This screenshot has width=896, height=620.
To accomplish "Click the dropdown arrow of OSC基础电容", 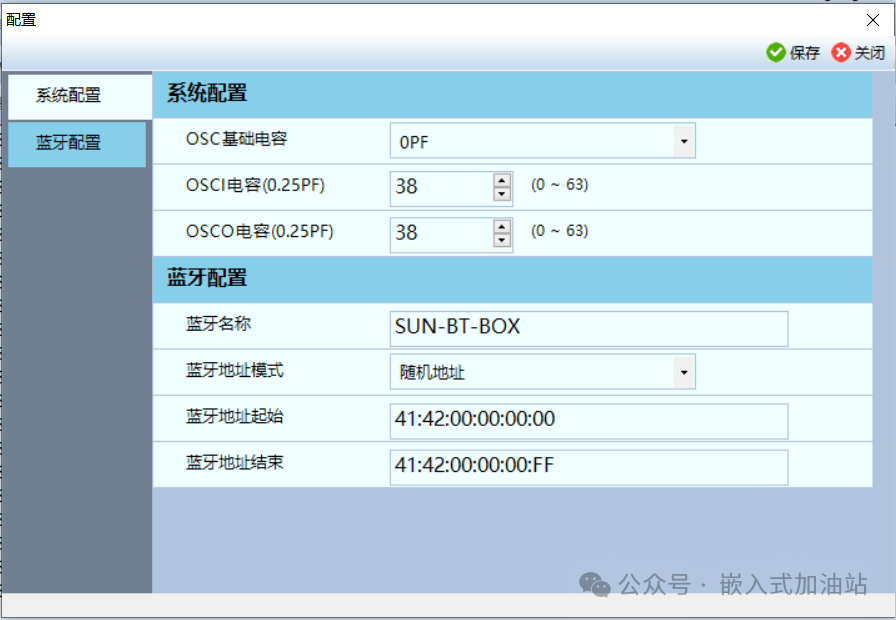I will [x=684, y=140].
